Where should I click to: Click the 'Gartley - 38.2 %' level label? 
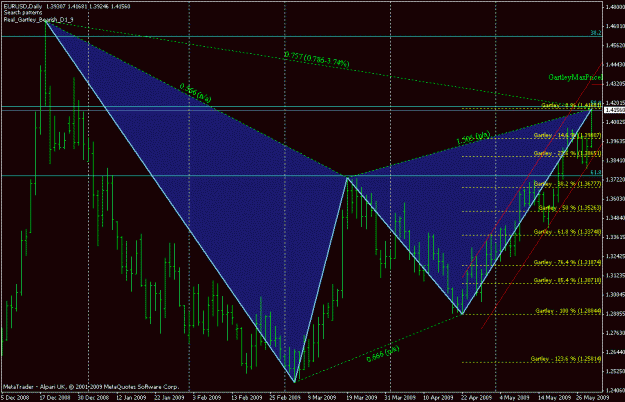coord(567,184)
